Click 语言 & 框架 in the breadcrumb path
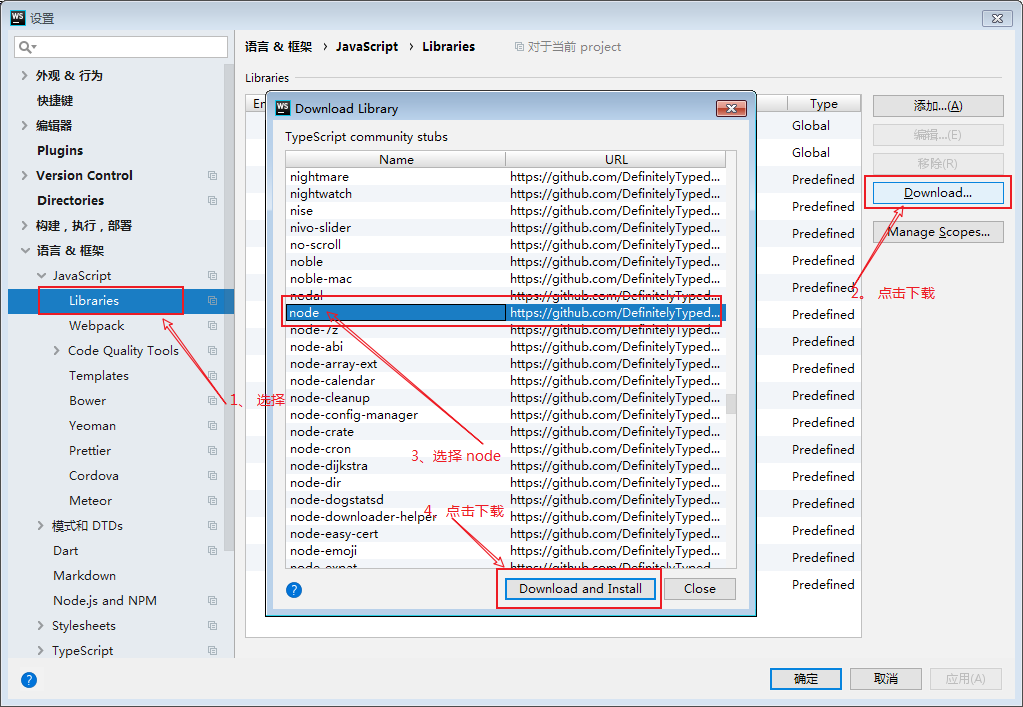 279,47
